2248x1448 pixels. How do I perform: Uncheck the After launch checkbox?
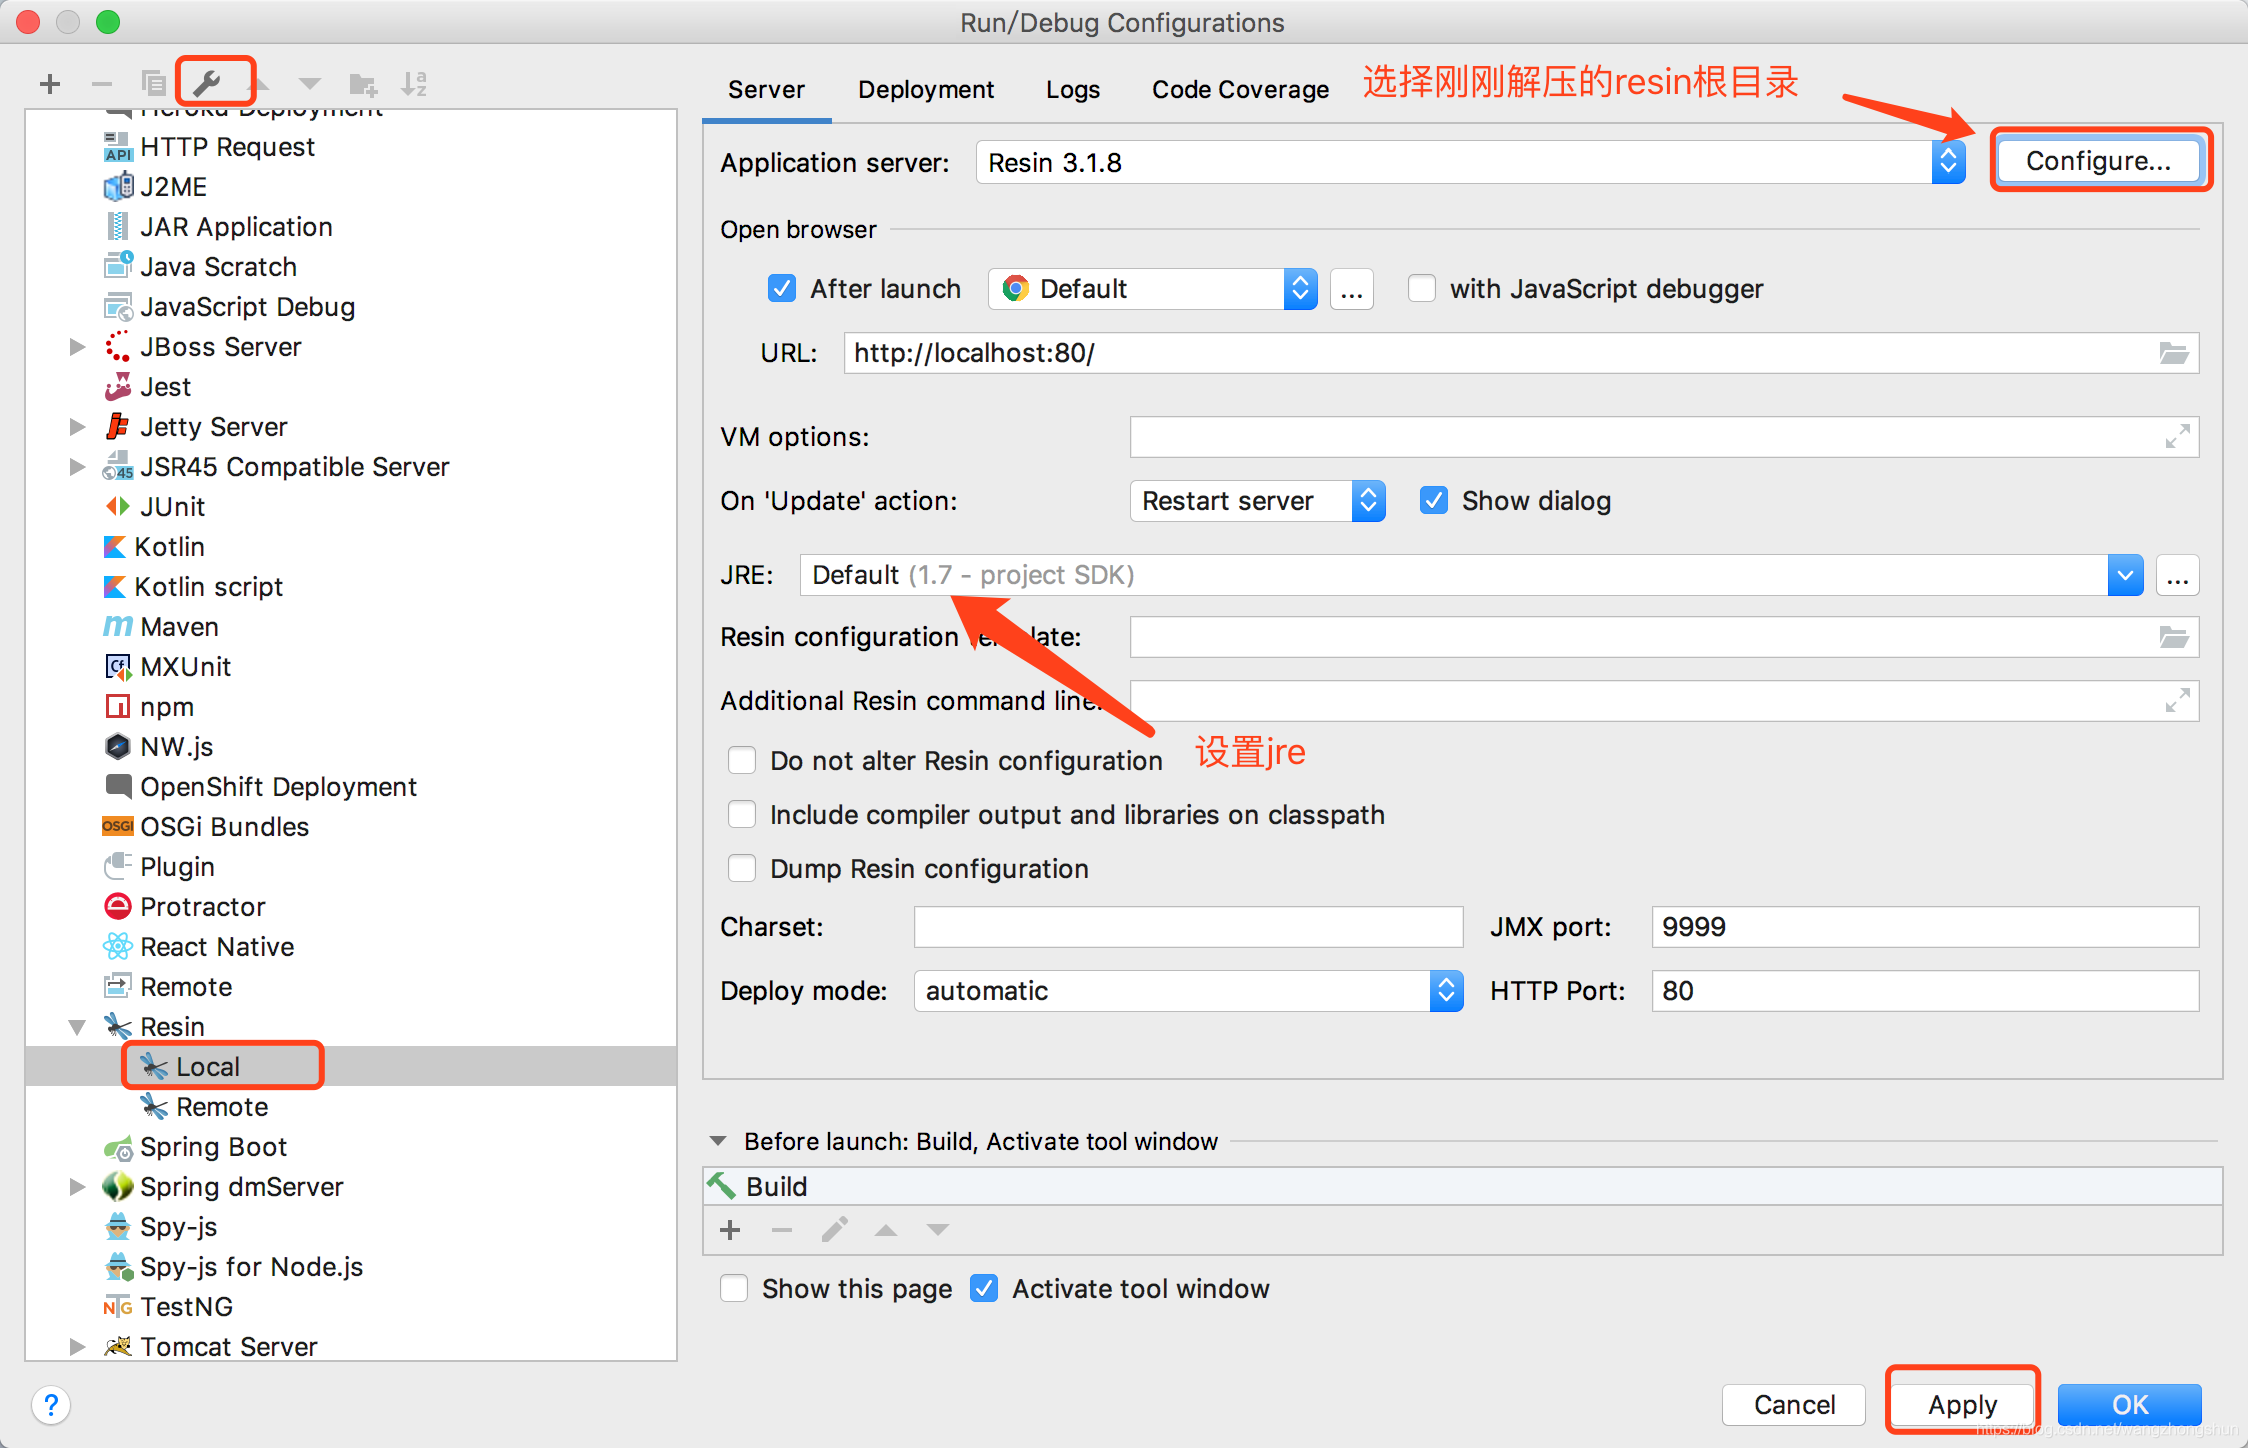click(781, 289)
